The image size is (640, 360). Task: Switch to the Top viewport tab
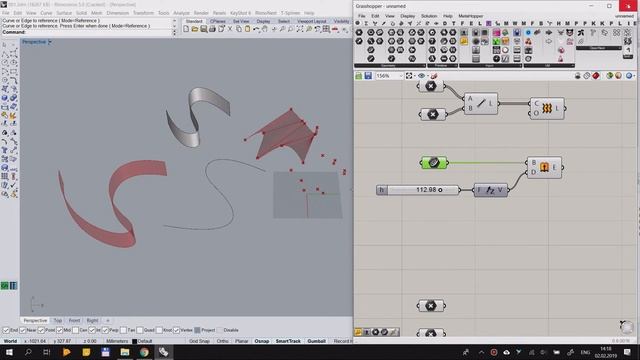coord(58,321)
